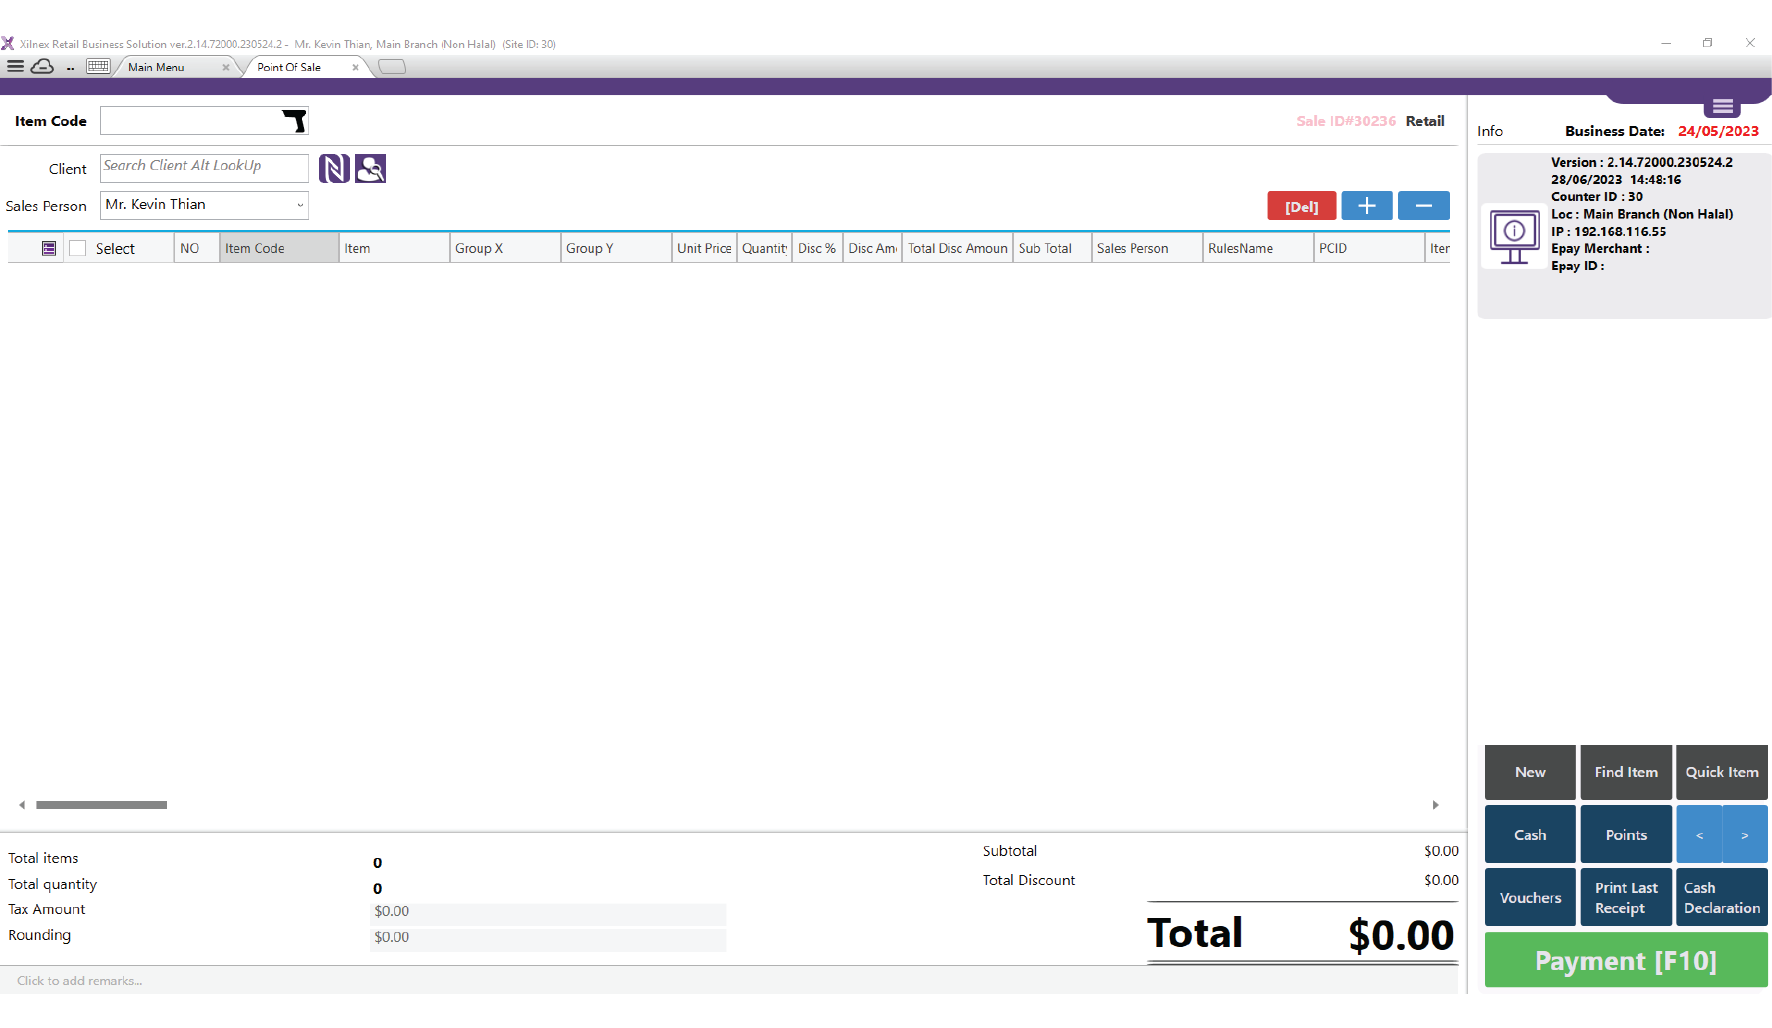Screen dimensions: 1772x1028
Task: Click the purple panel menu icon above Info
Action: [1722, 106]
